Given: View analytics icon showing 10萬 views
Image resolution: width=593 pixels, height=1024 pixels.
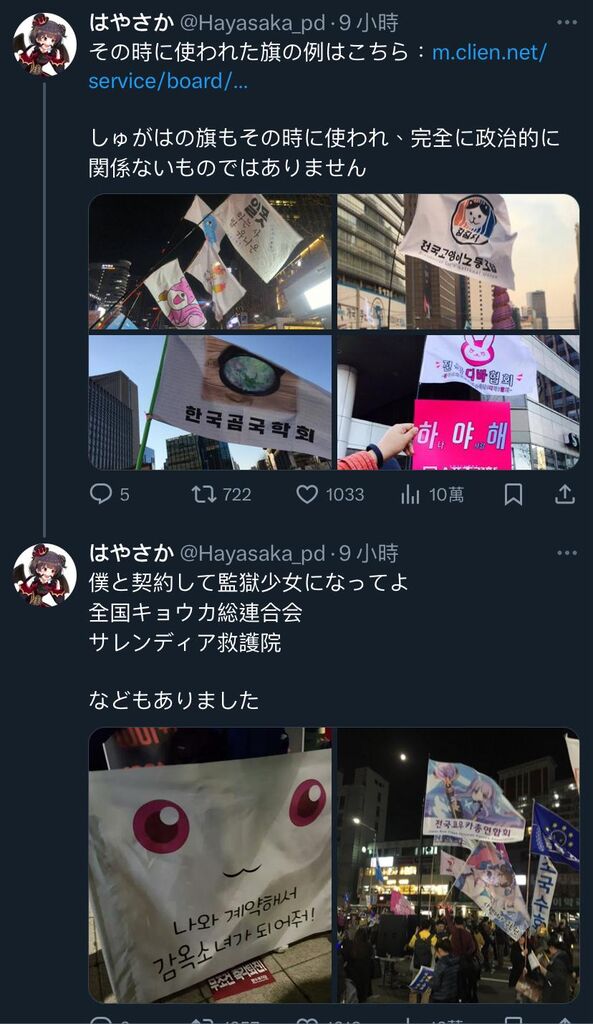Looking at the screenshot, I should [410, 494].
